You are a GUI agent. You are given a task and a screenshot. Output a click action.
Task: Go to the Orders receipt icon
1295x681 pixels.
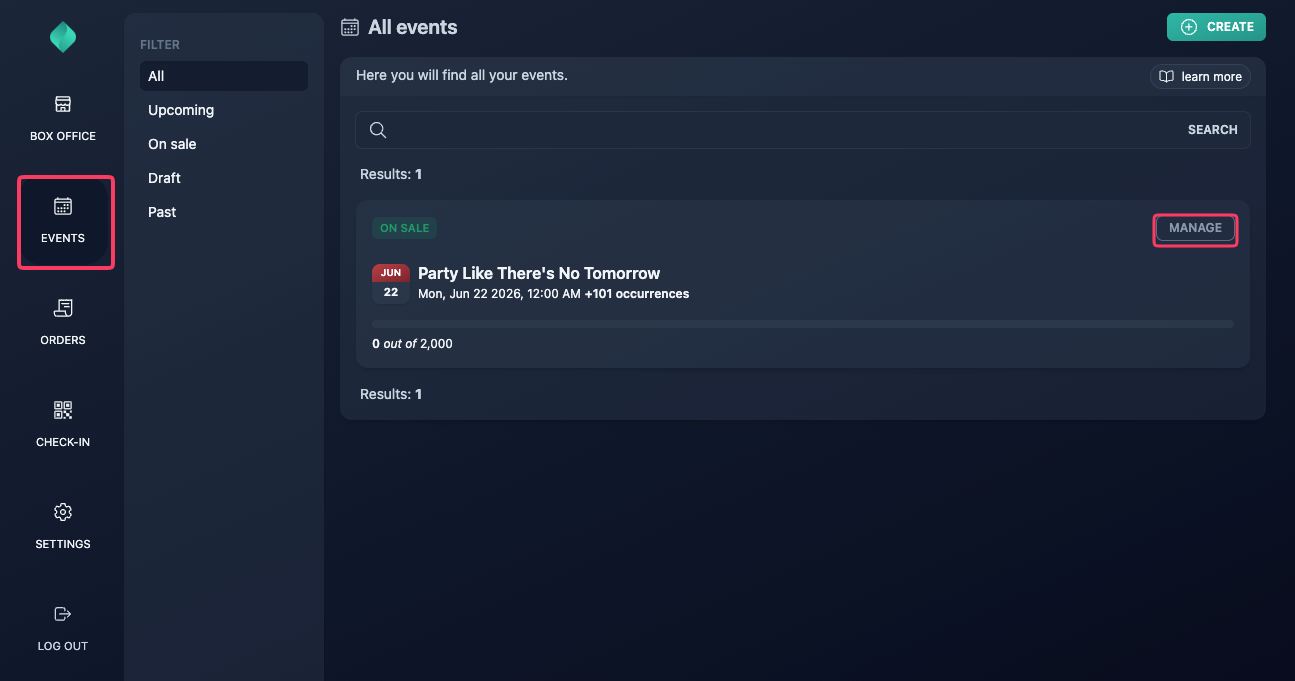(x=63, y=308)
